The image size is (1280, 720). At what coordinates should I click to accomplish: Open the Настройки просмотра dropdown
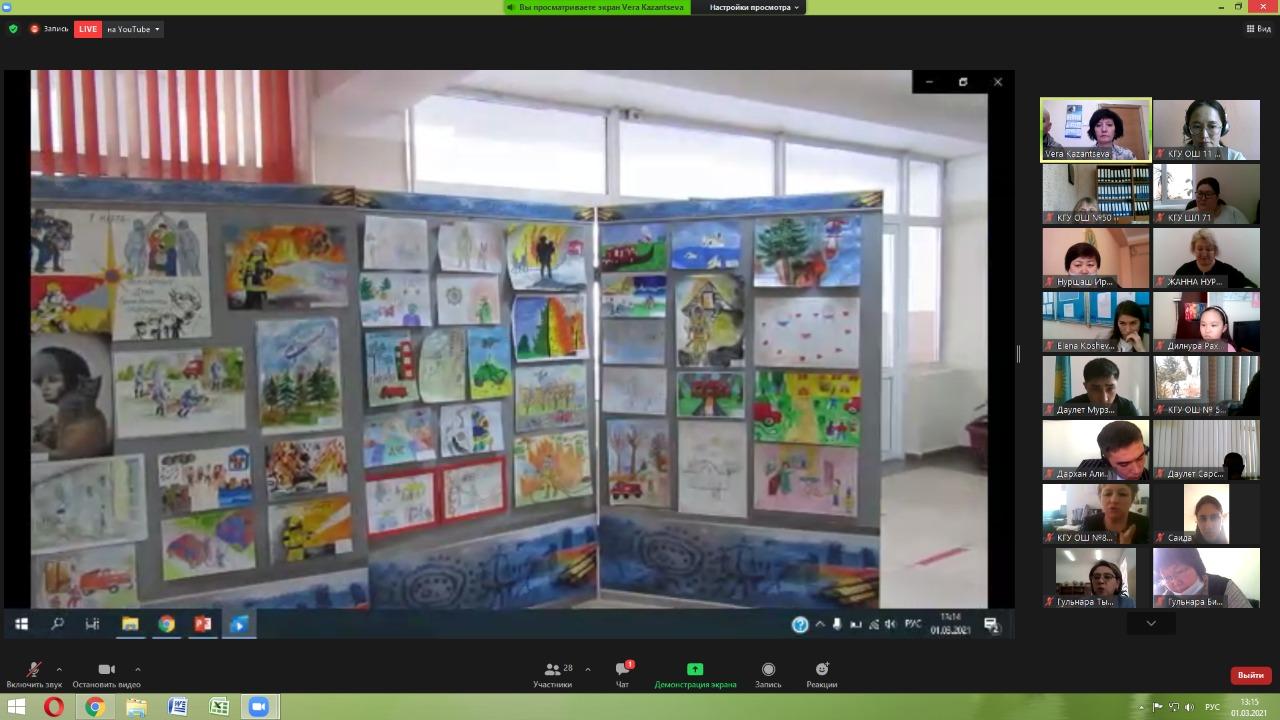tap(755, 7)
